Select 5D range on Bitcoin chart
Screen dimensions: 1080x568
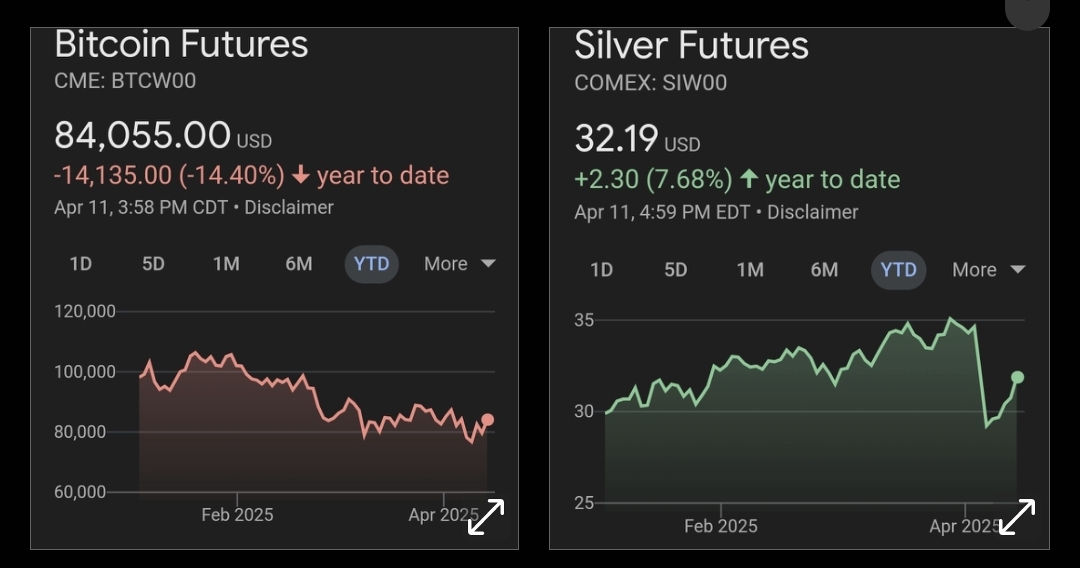click(153, 264)
